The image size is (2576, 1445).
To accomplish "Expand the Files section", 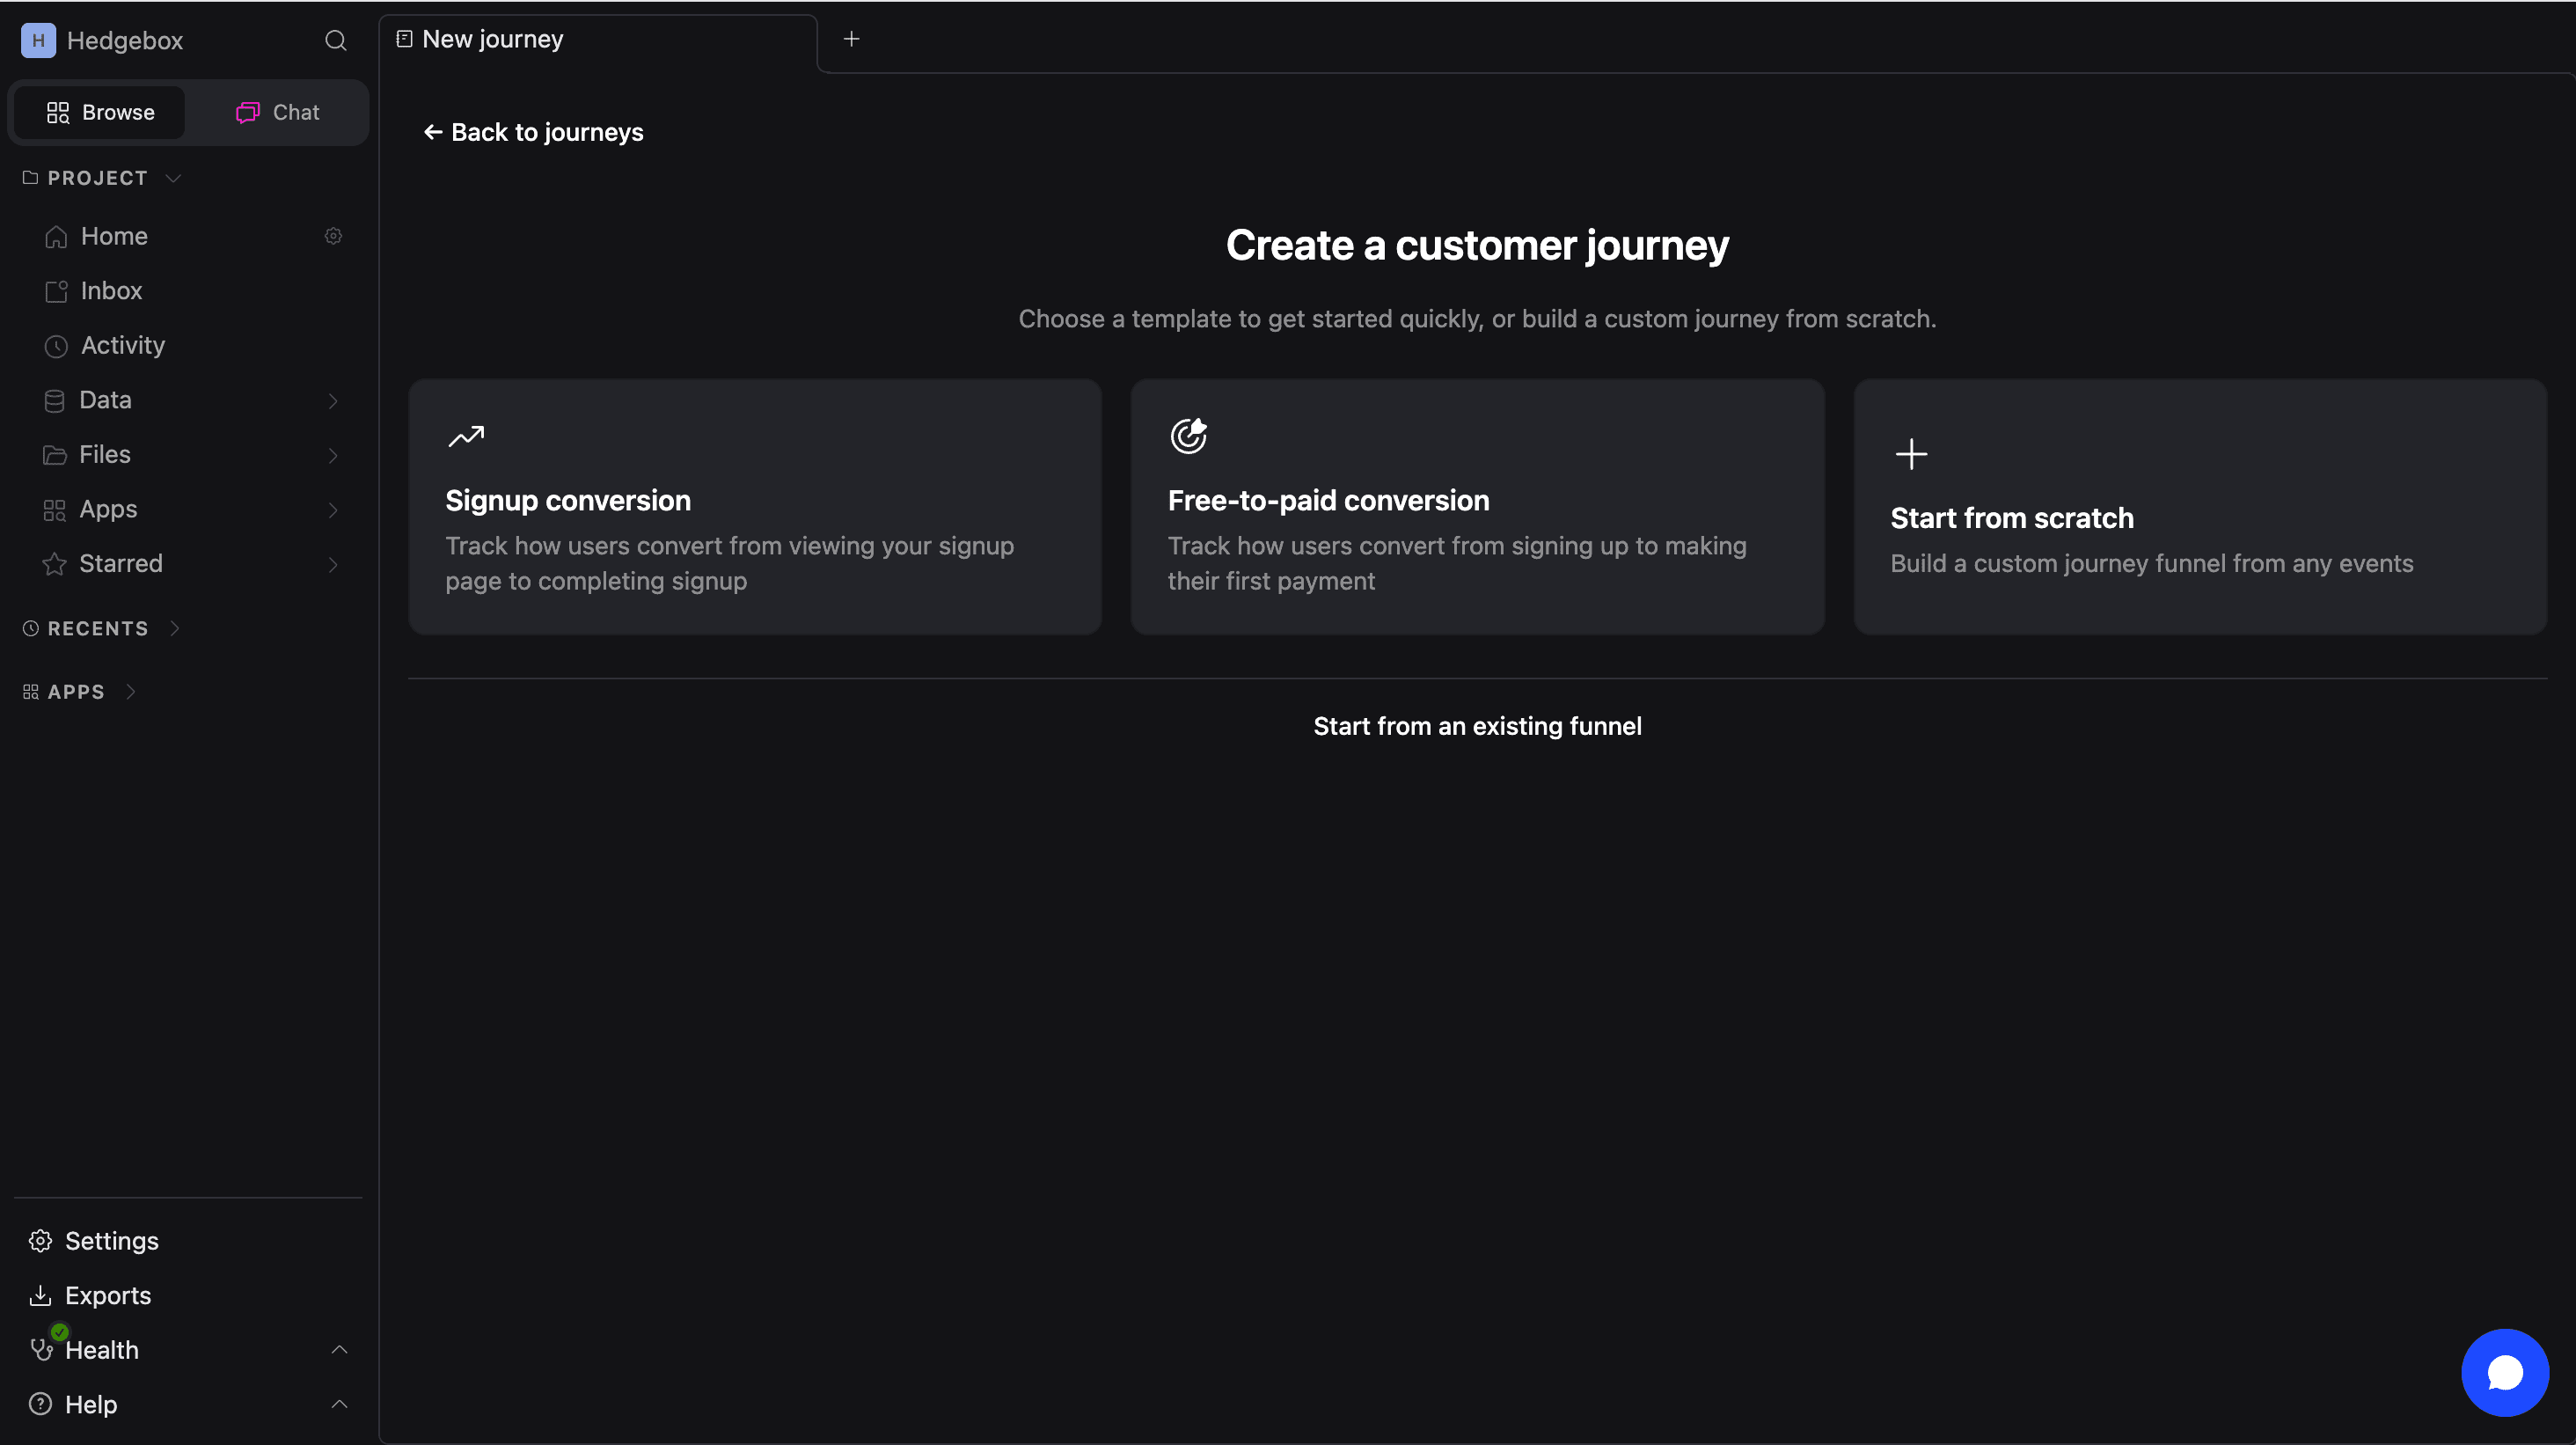I will [x=332, y=455].
